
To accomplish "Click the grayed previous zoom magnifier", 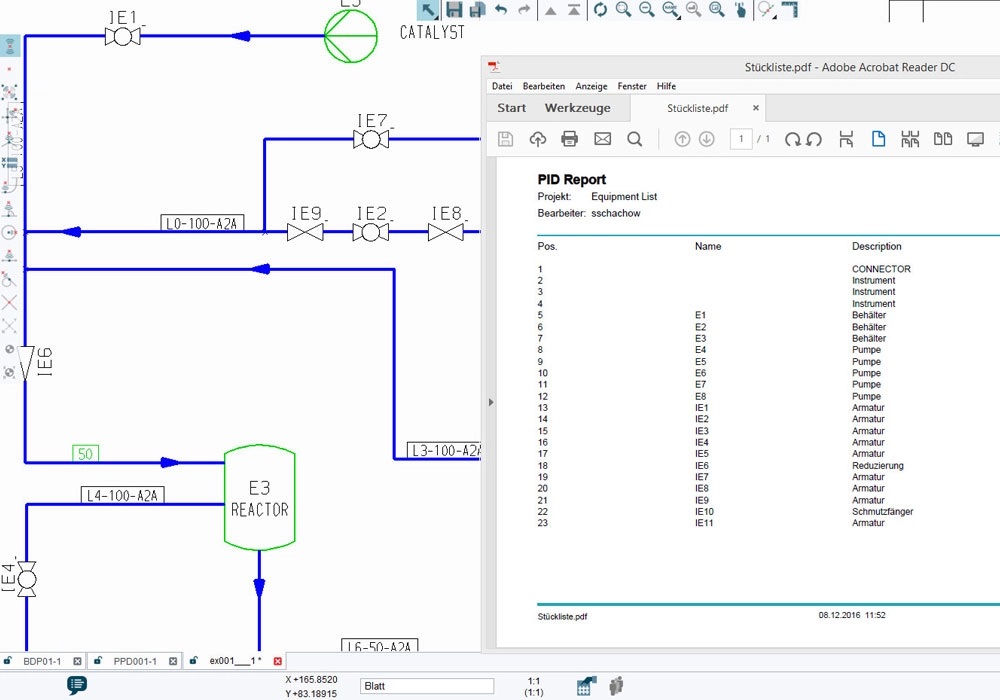I will coord(693,9).
